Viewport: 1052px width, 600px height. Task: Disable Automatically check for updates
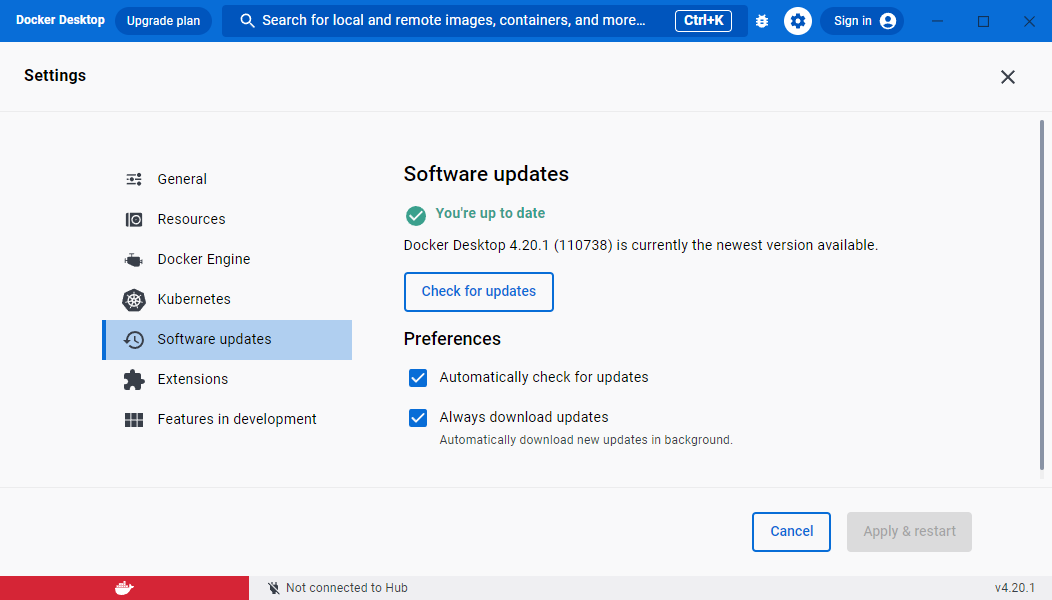tap(418, 378)
